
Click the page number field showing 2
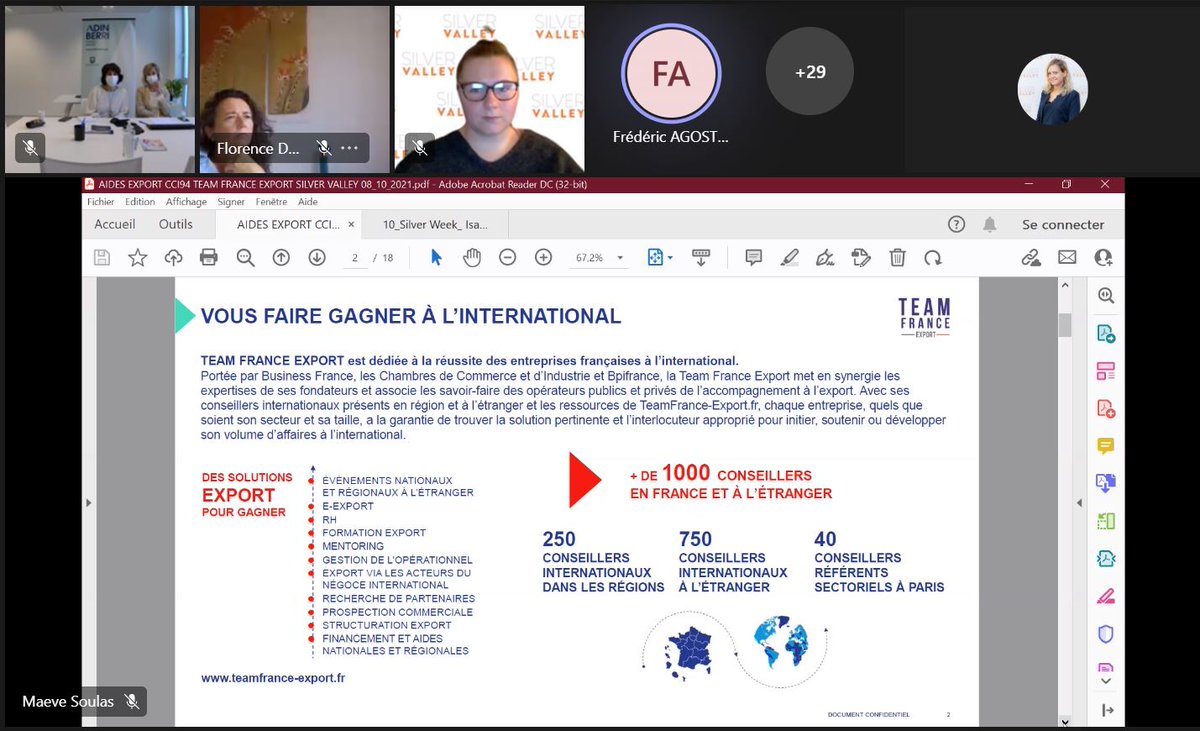coord(354,257)
